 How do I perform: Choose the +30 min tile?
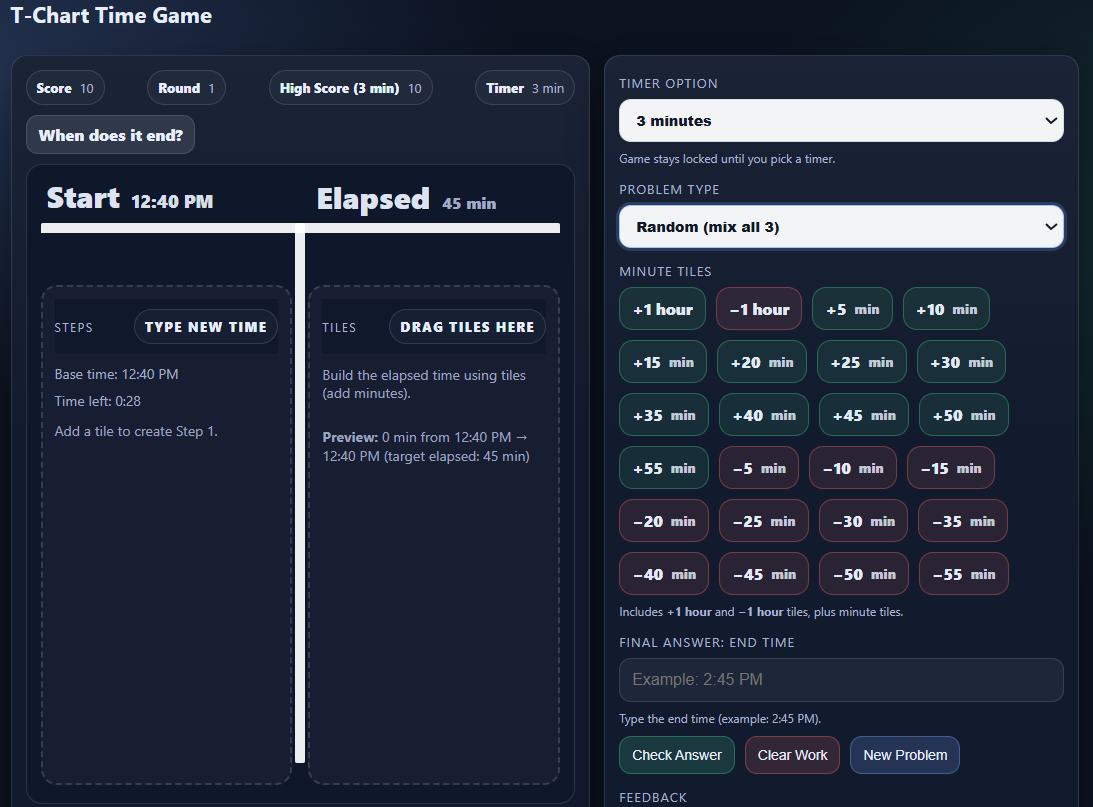tap(961, 362)
